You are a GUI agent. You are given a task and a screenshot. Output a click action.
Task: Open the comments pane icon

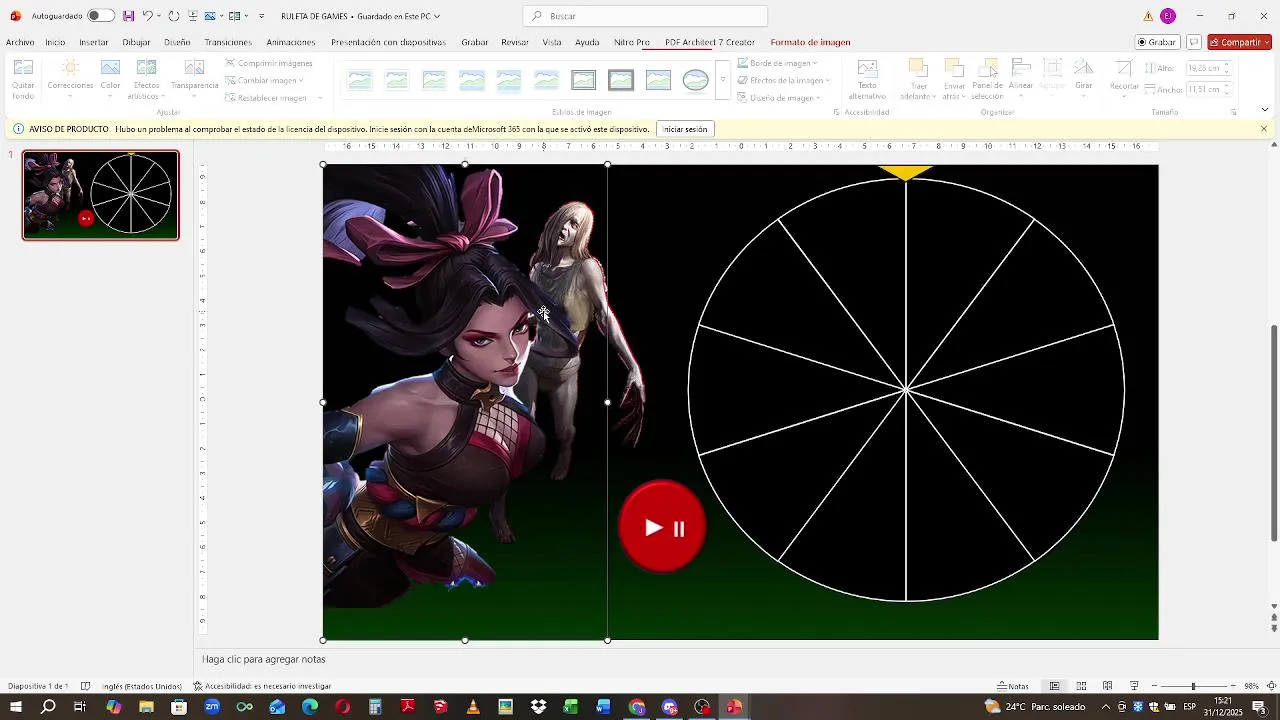click(x=1194, y=42)
